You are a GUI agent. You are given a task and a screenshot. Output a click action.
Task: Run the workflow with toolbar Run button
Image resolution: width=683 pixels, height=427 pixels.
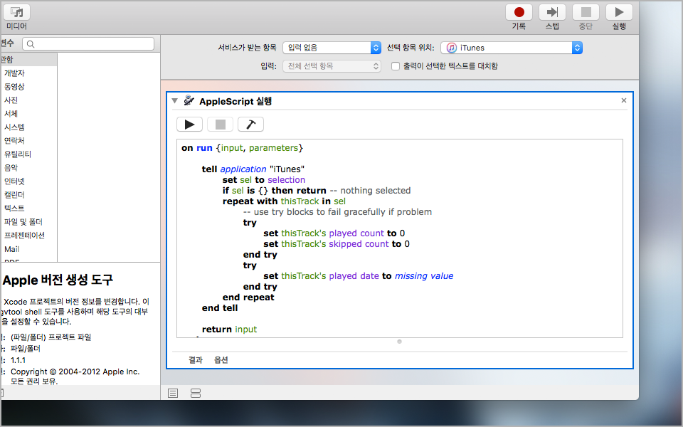click(619, 12)
